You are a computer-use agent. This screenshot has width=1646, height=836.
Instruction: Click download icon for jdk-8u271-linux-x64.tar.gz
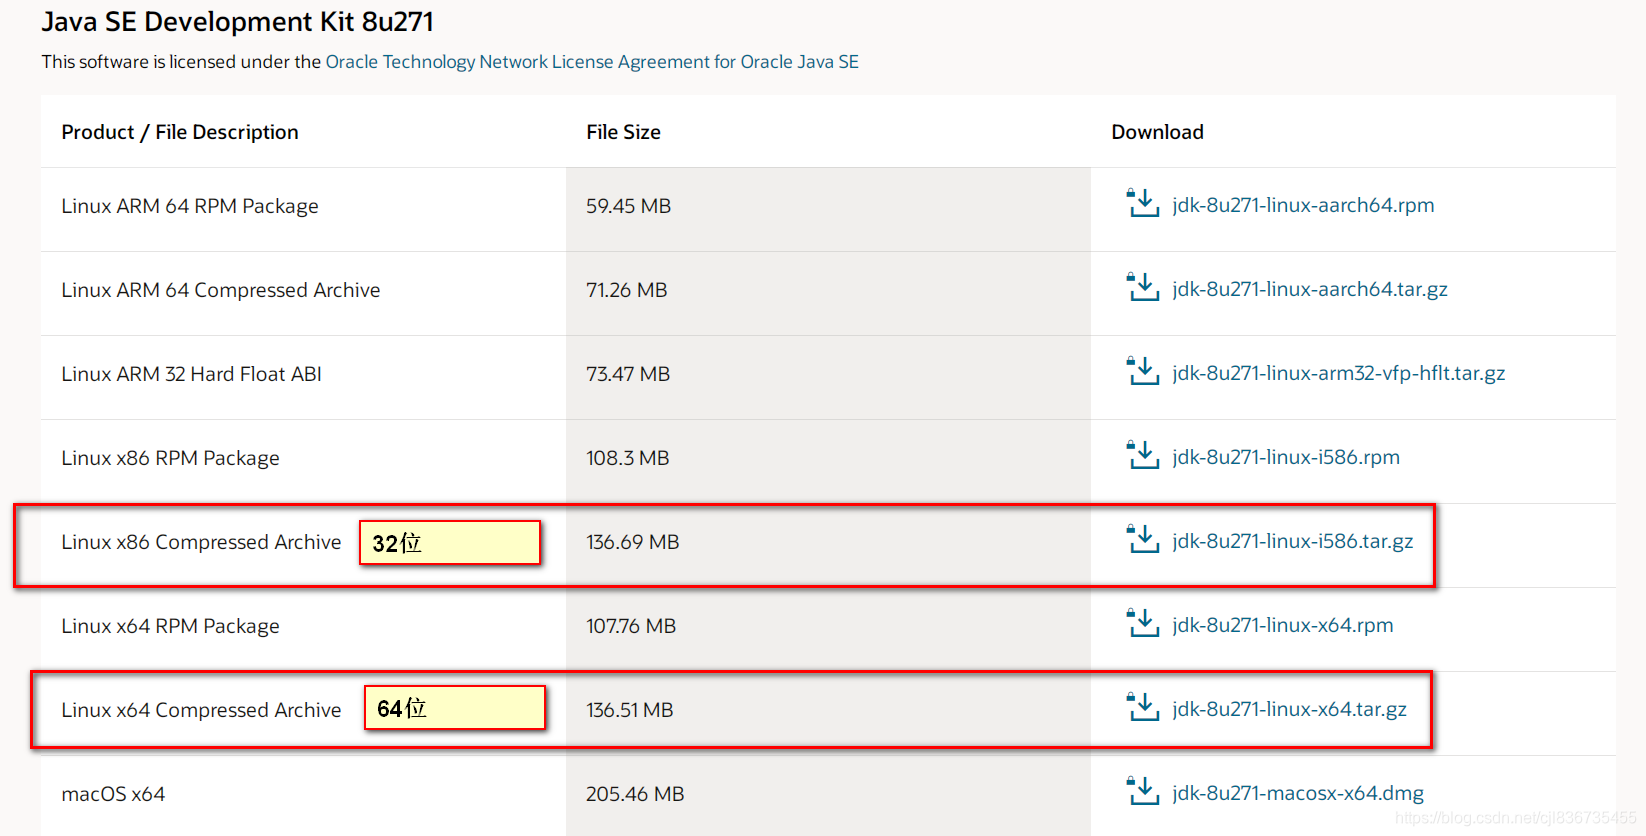1143,707
